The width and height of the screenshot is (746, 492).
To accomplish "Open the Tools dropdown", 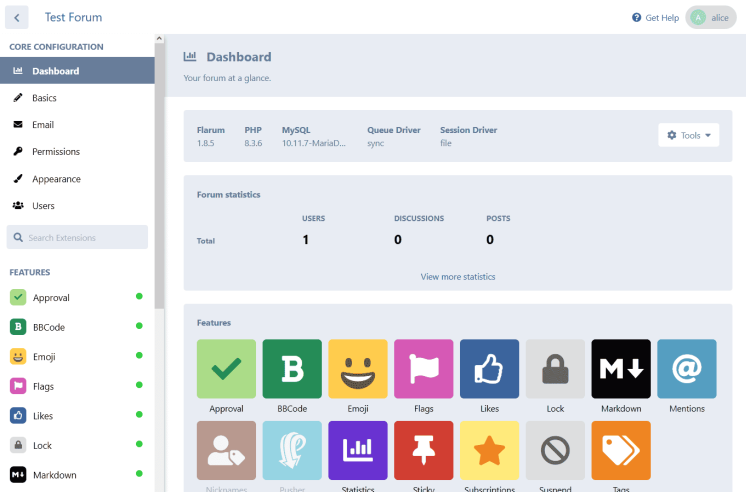I will pos(688,135).
